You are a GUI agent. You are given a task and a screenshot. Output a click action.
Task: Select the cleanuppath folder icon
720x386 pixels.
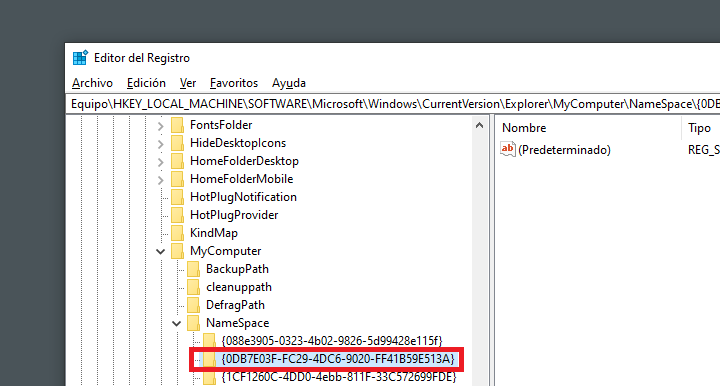193,287
